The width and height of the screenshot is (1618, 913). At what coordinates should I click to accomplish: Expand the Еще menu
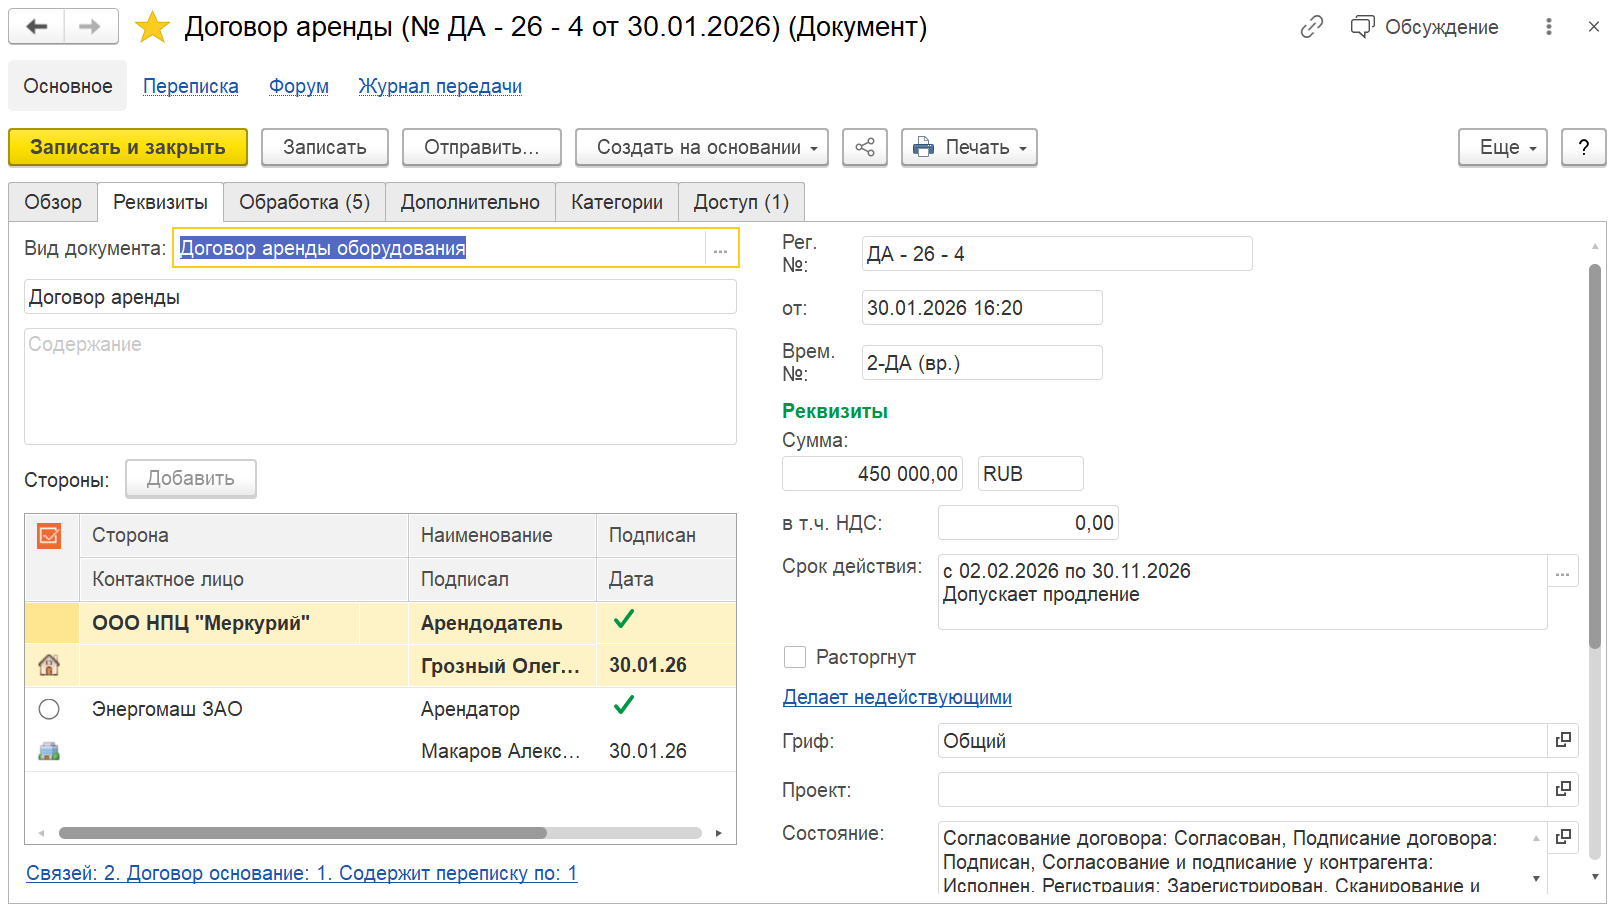coord(1502,147)
